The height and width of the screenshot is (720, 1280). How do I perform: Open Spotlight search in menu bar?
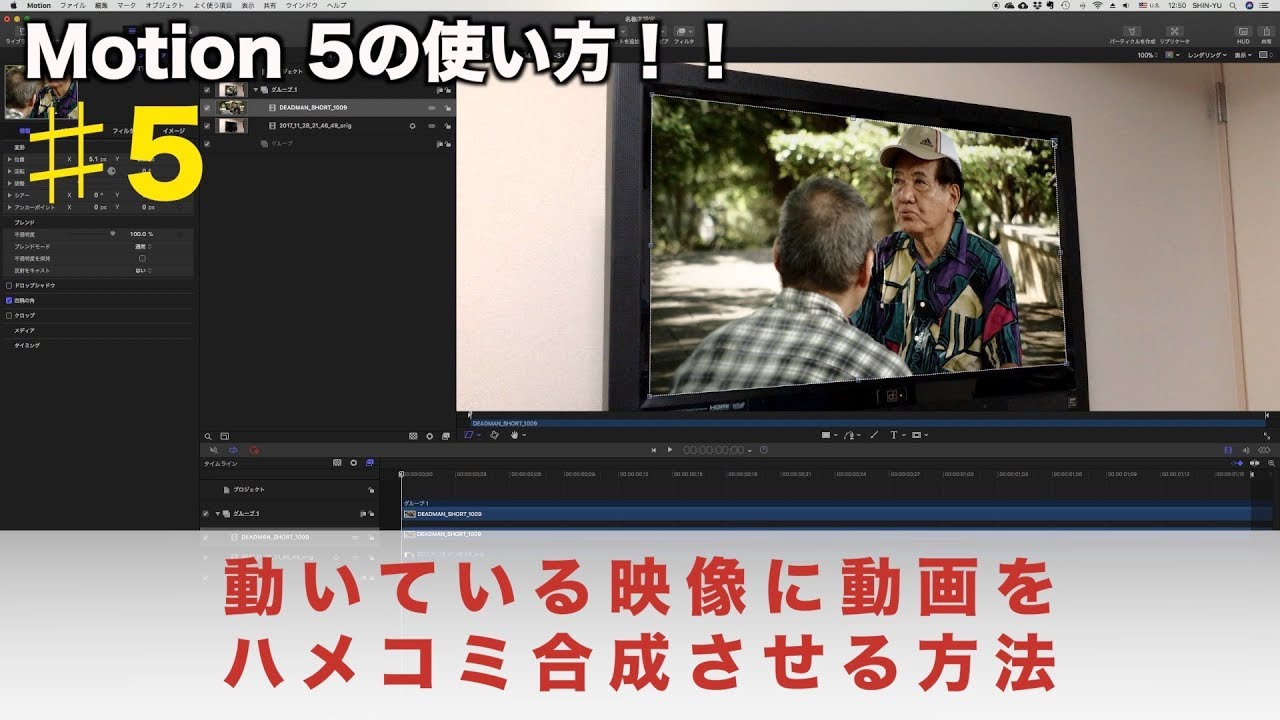point(1235,5)
